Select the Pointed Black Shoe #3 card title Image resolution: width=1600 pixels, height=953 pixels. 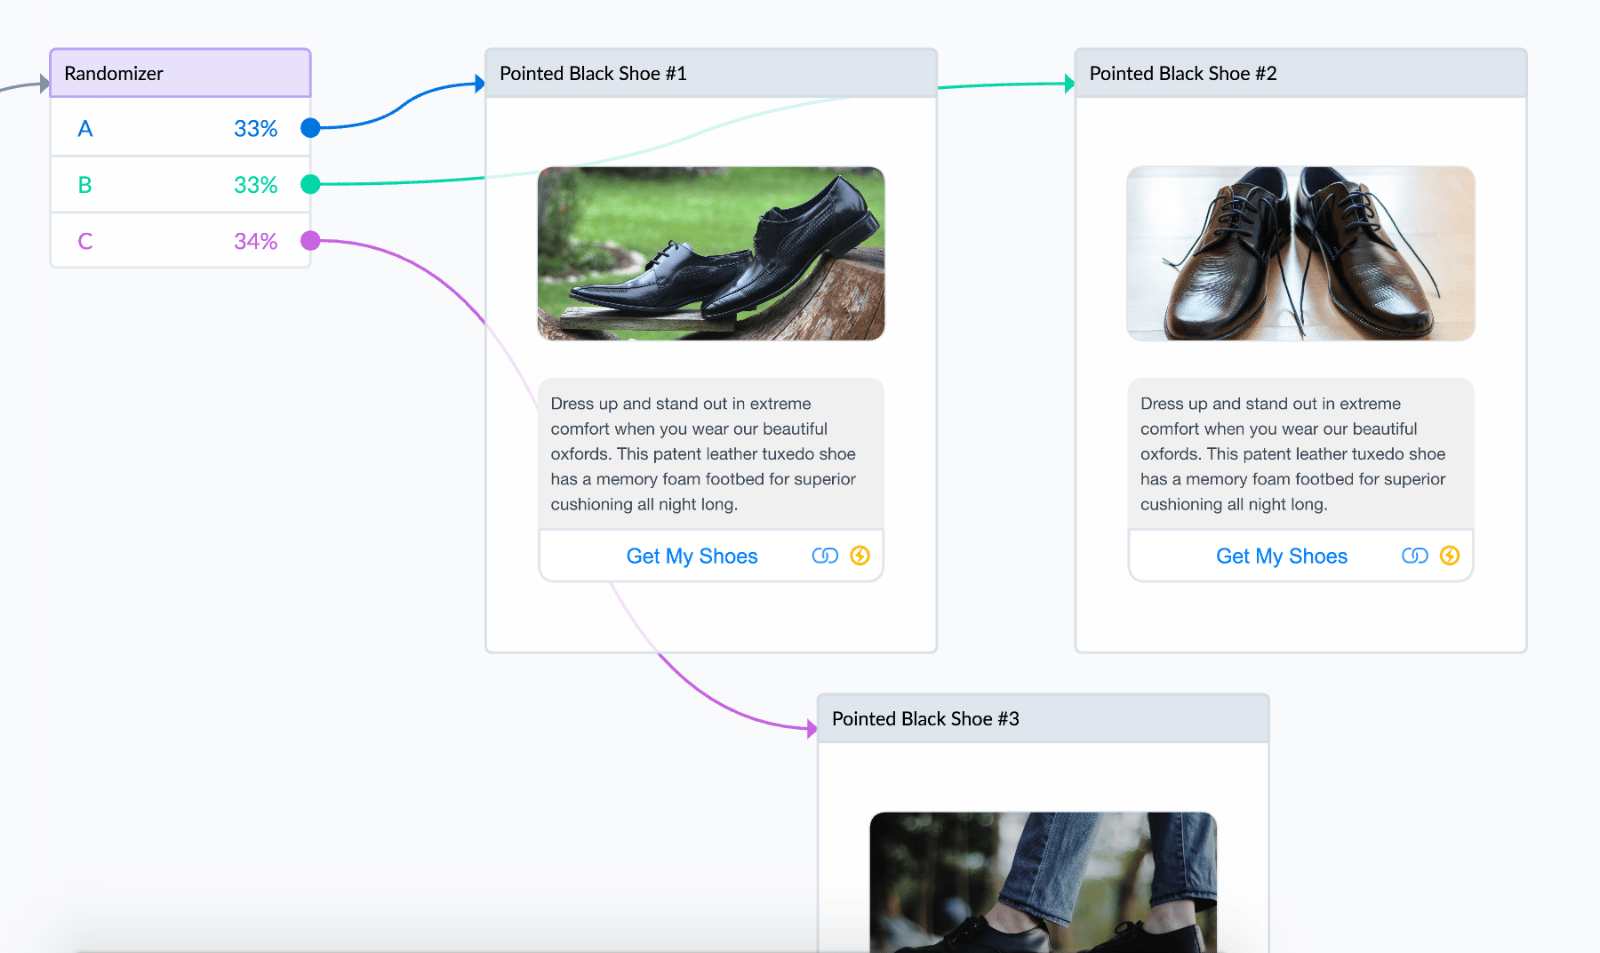click(x=926, y=719)
